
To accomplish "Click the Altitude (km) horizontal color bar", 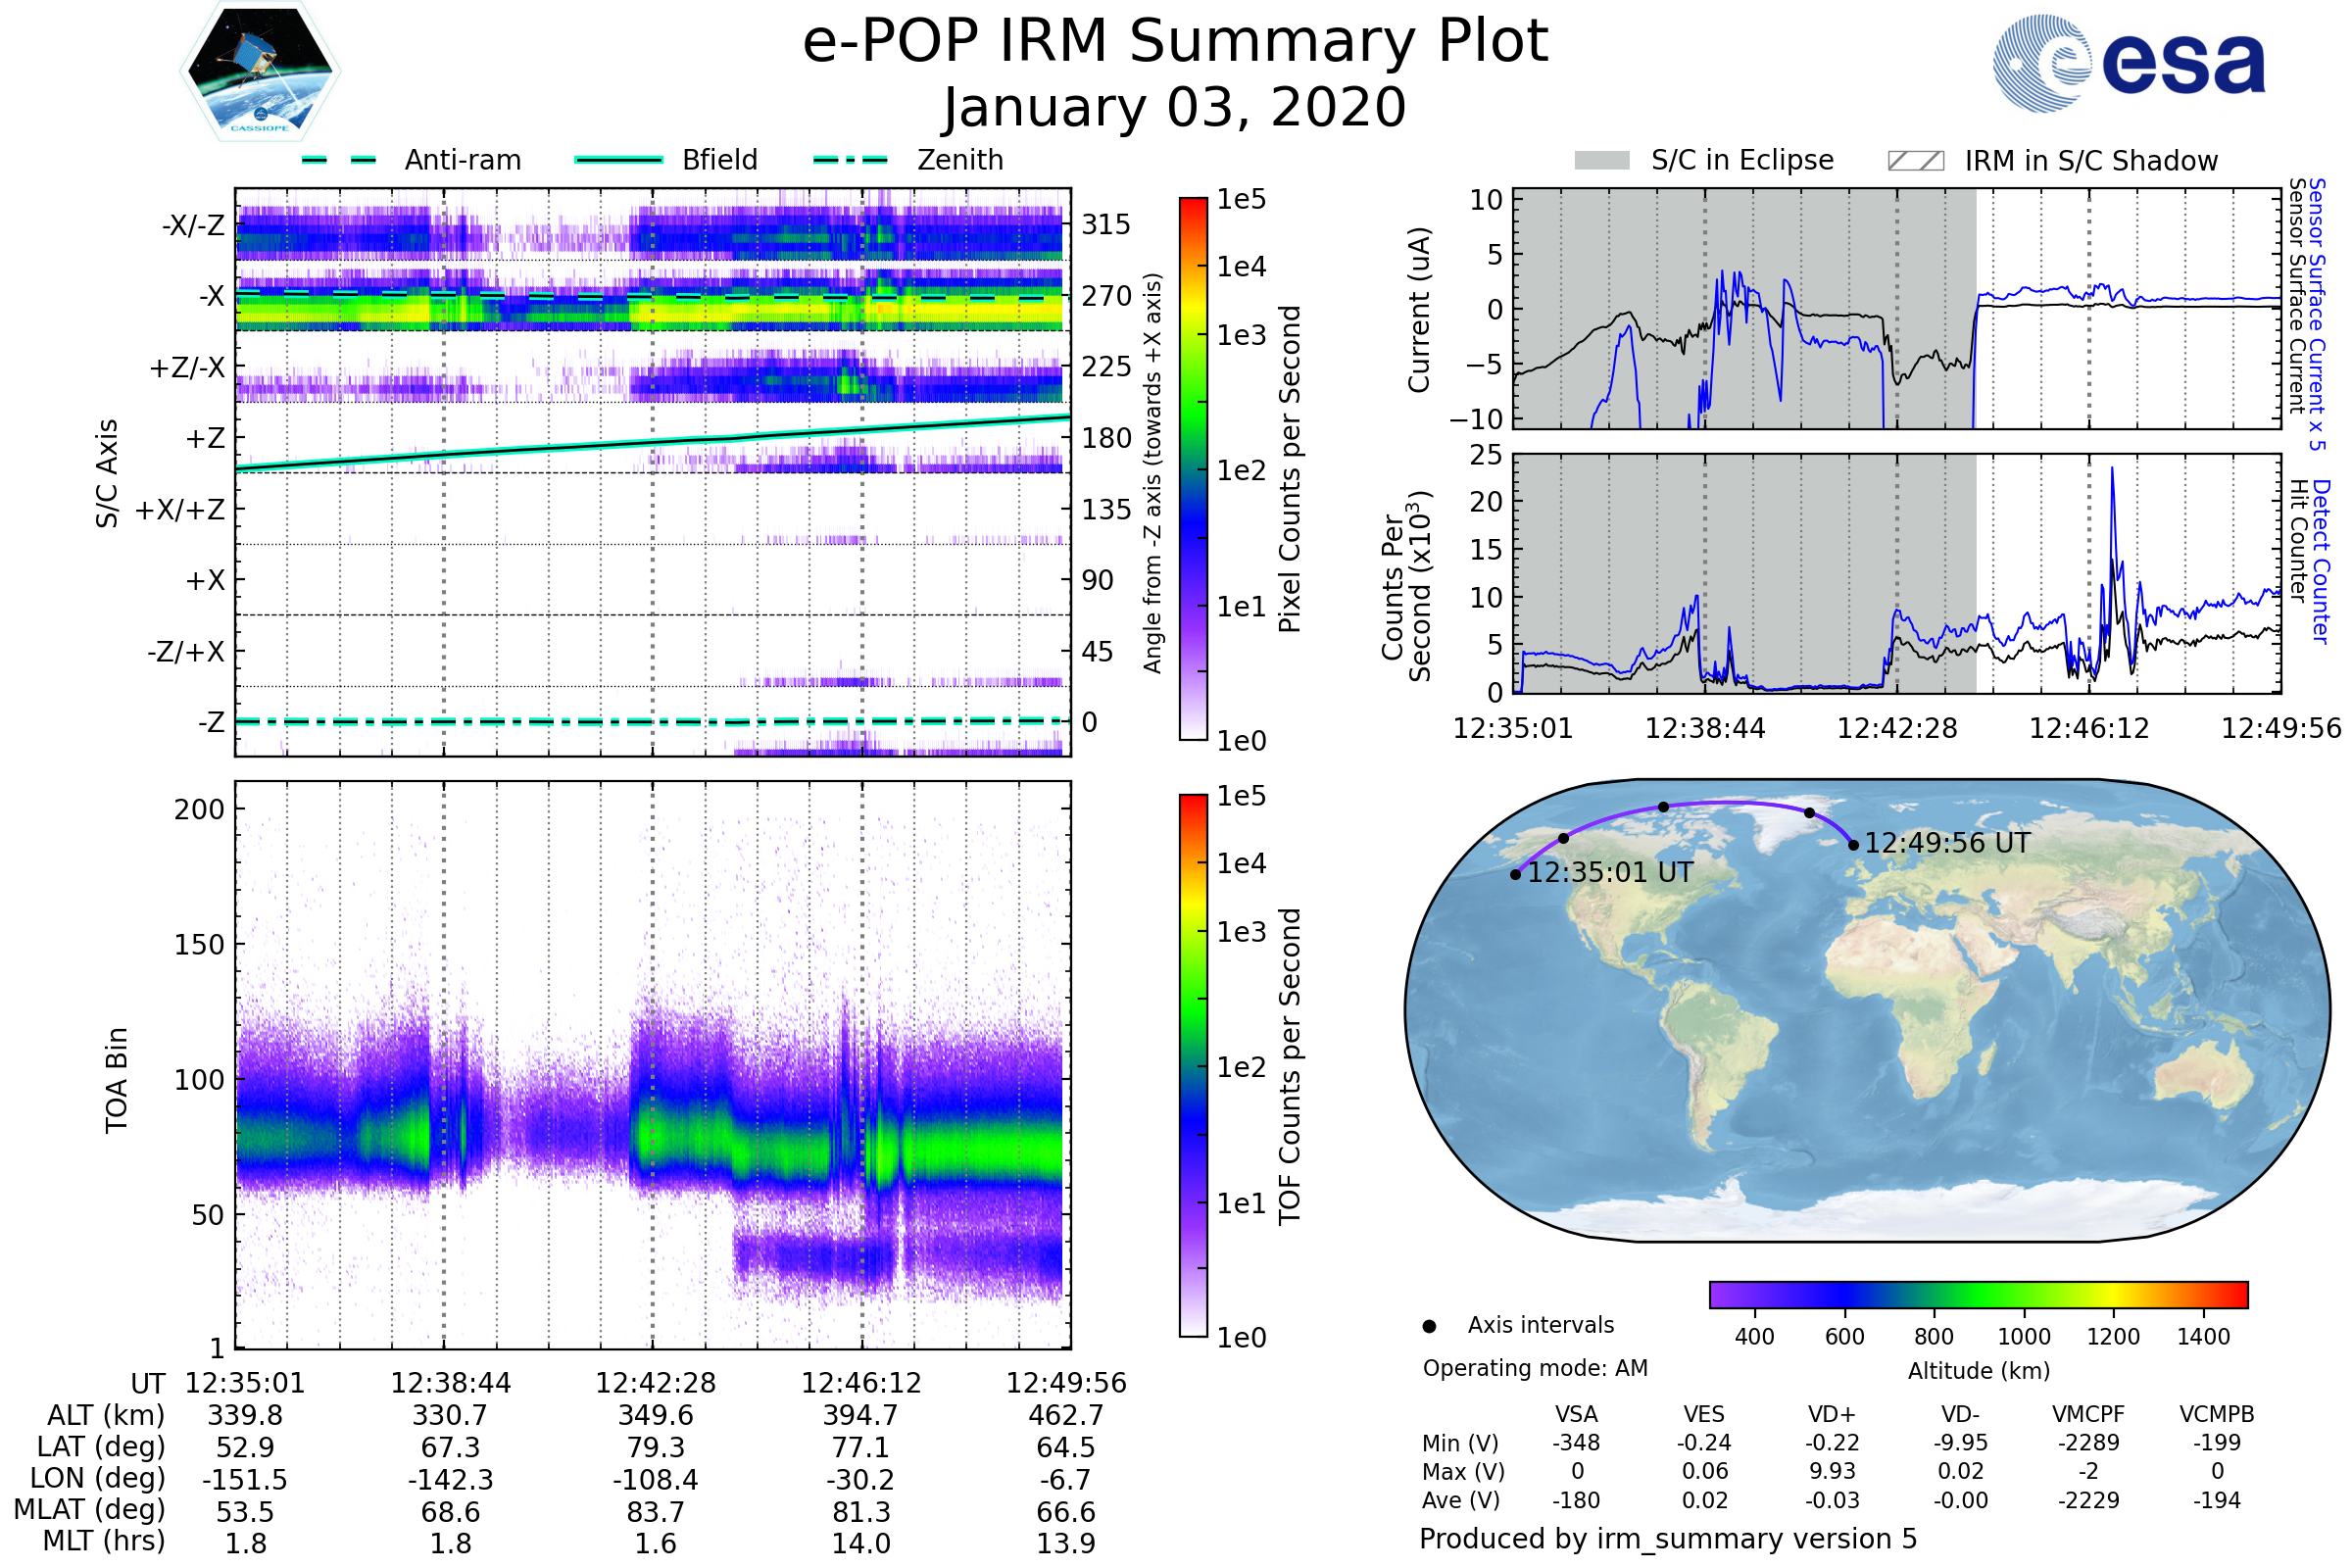I will (x=1978, y=1294).
